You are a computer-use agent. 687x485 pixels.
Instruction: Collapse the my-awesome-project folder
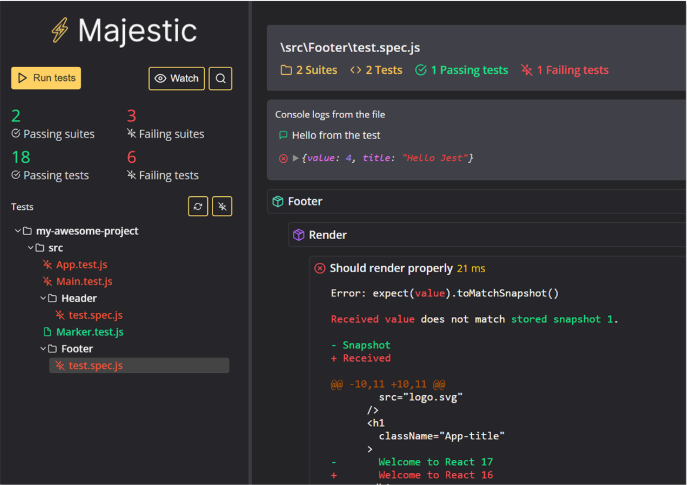coord(18,231)
